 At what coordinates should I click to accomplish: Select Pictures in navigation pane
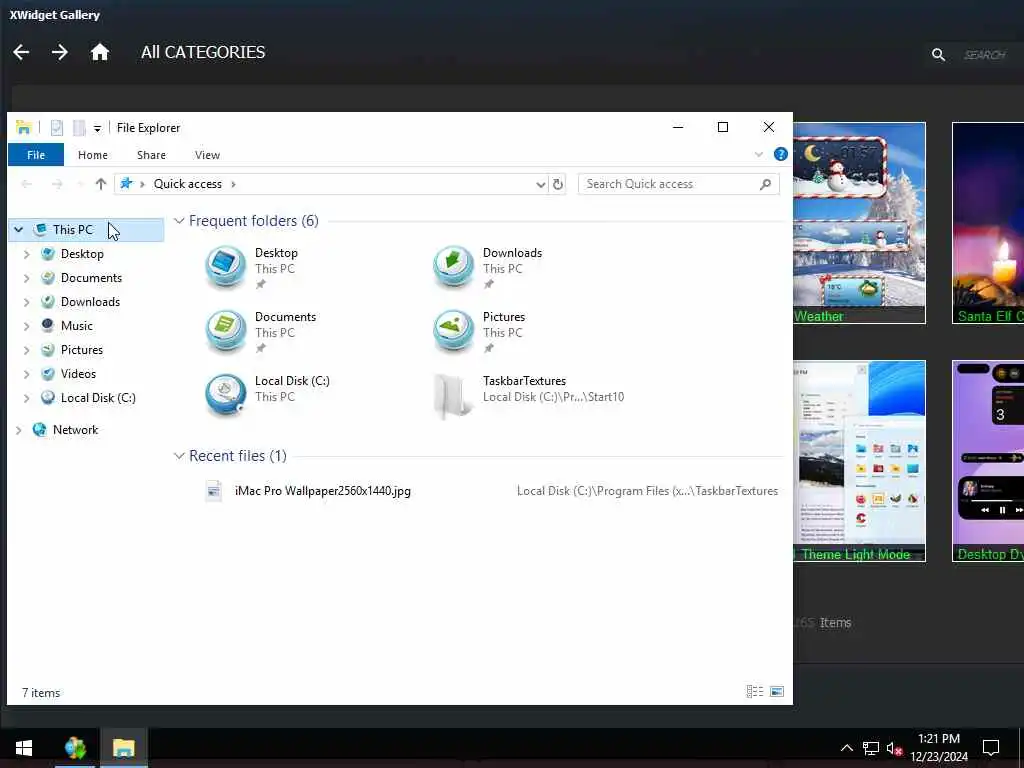[x=82, y=350]
